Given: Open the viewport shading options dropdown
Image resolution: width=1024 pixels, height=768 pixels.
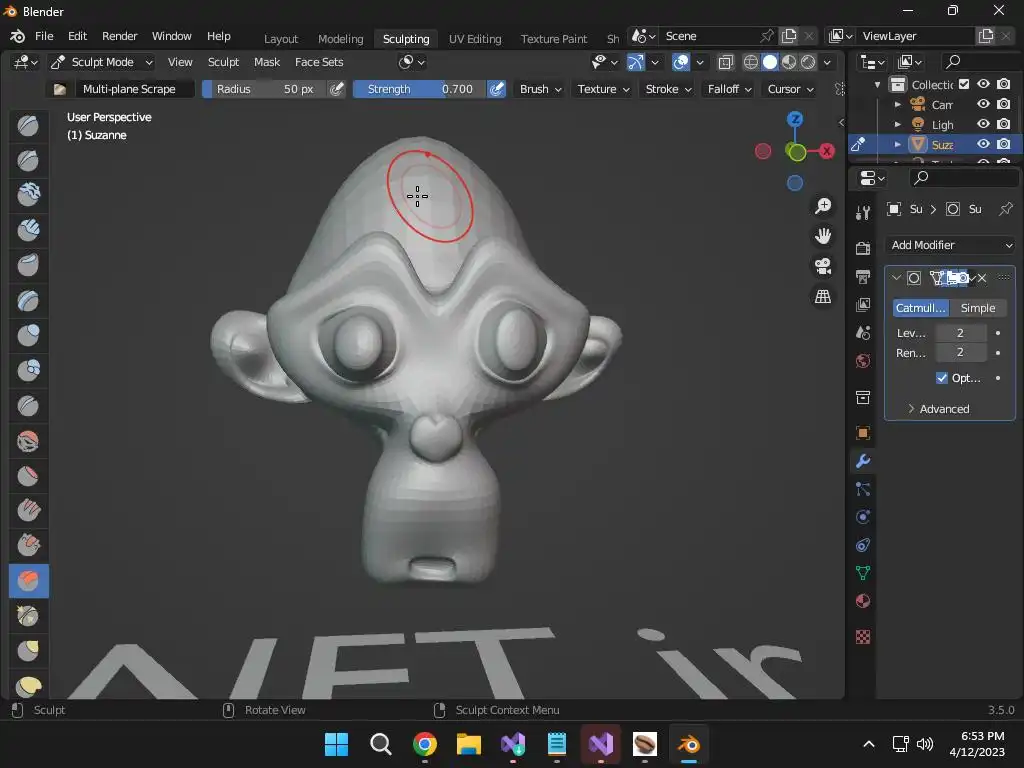Looking at the screenshot, I should click(x=827, y=62).
